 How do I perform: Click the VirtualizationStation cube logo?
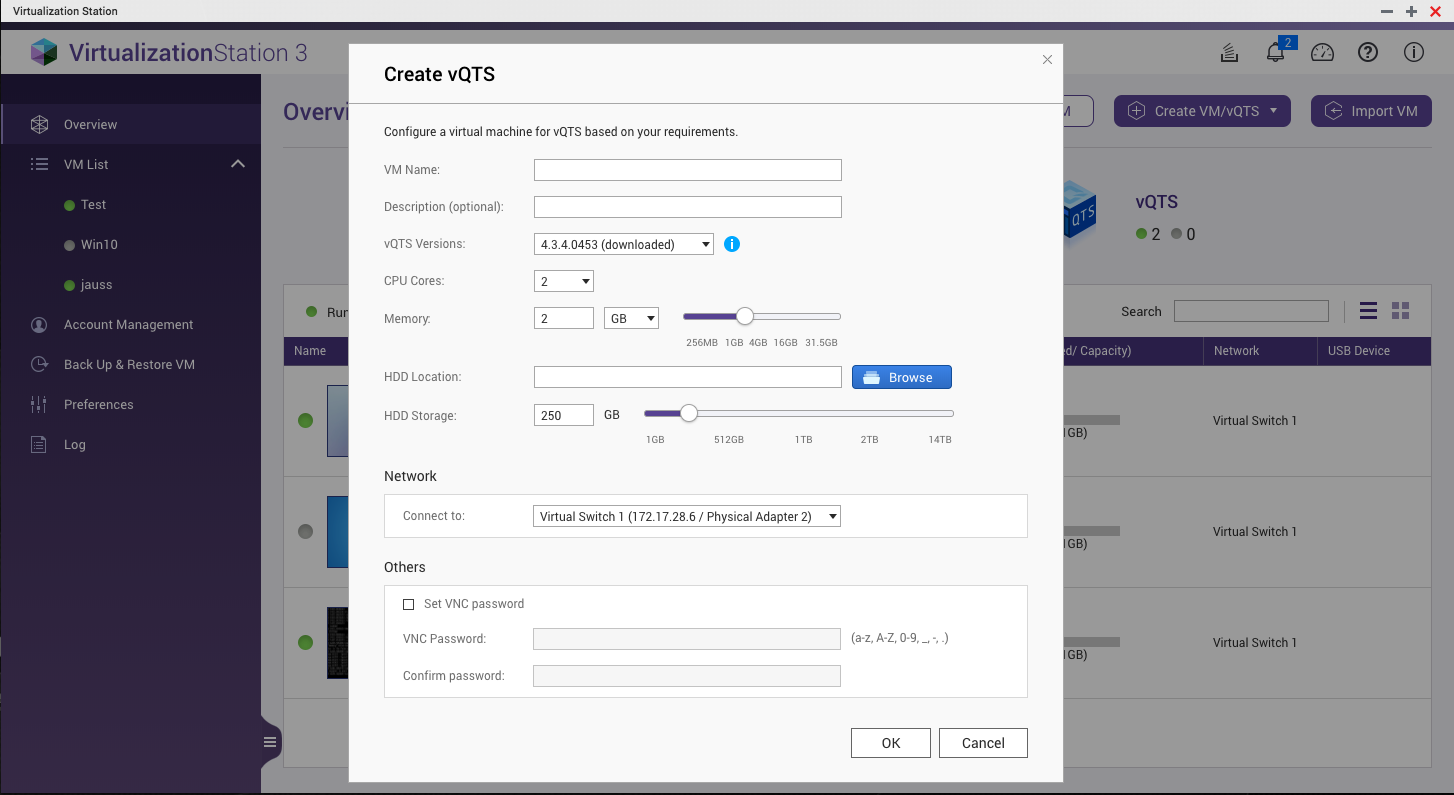click(x=44, y=52)
